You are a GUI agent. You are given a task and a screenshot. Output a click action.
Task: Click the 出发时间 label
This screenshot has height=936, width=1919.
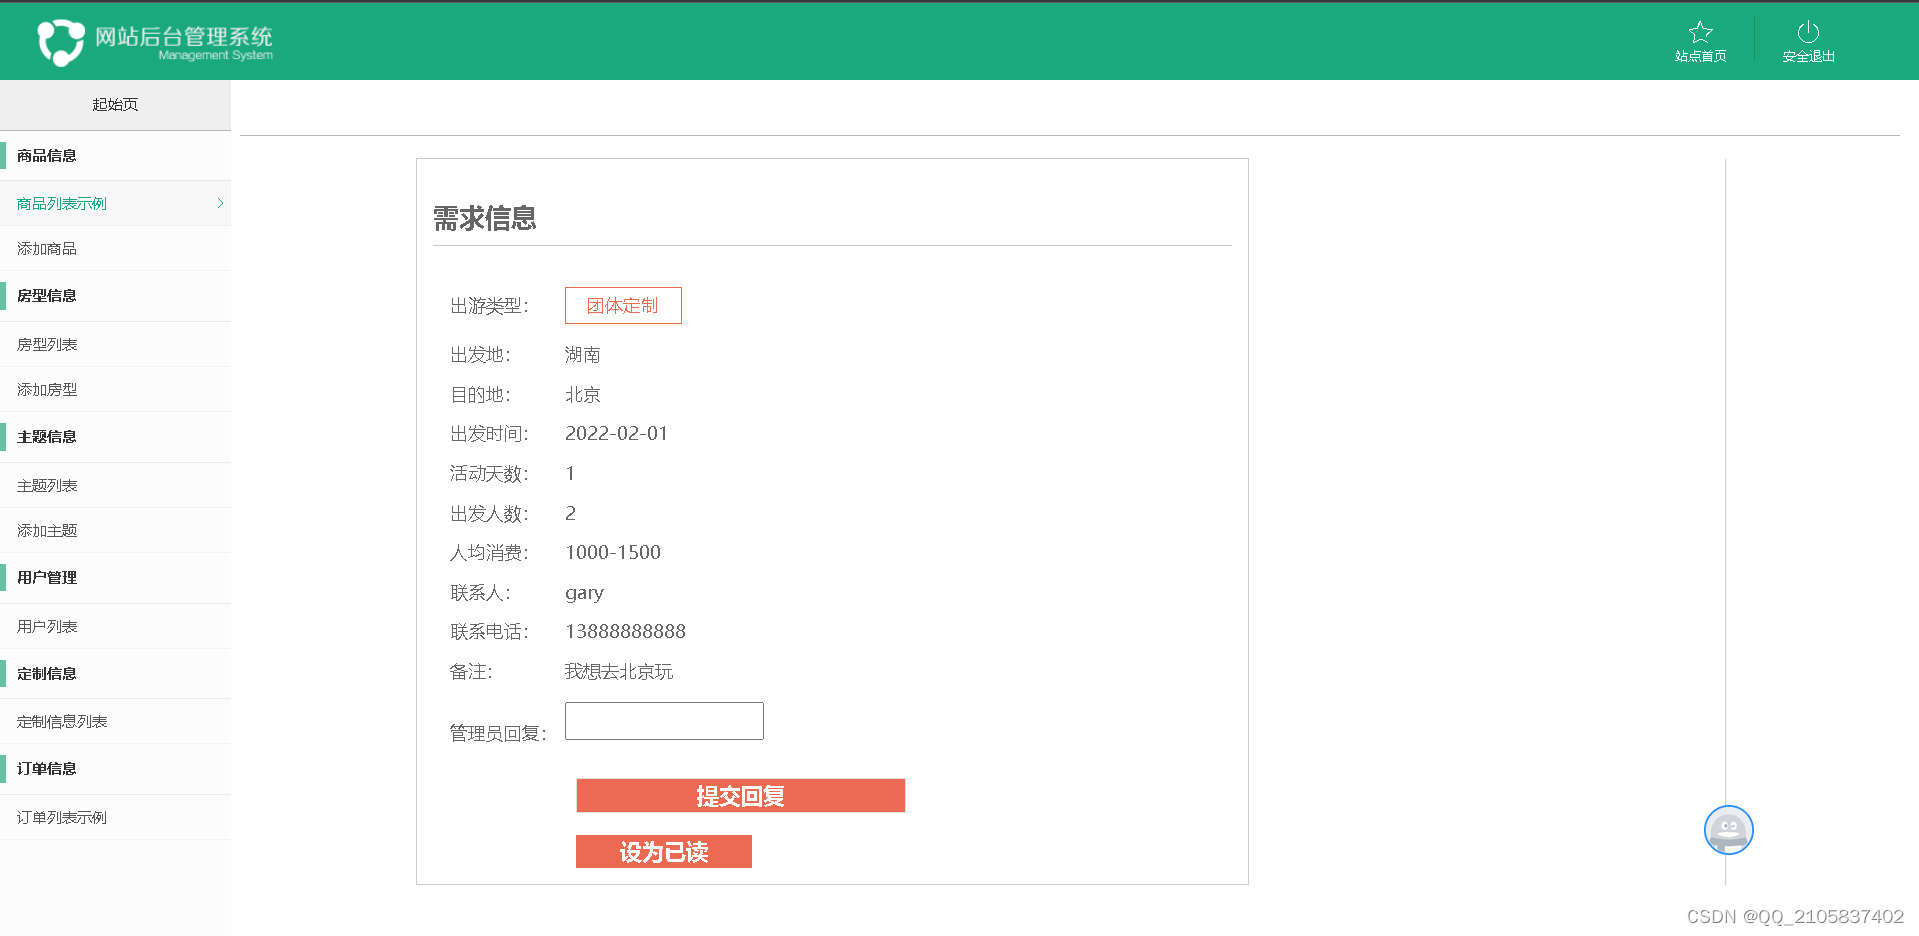[489, 434]
